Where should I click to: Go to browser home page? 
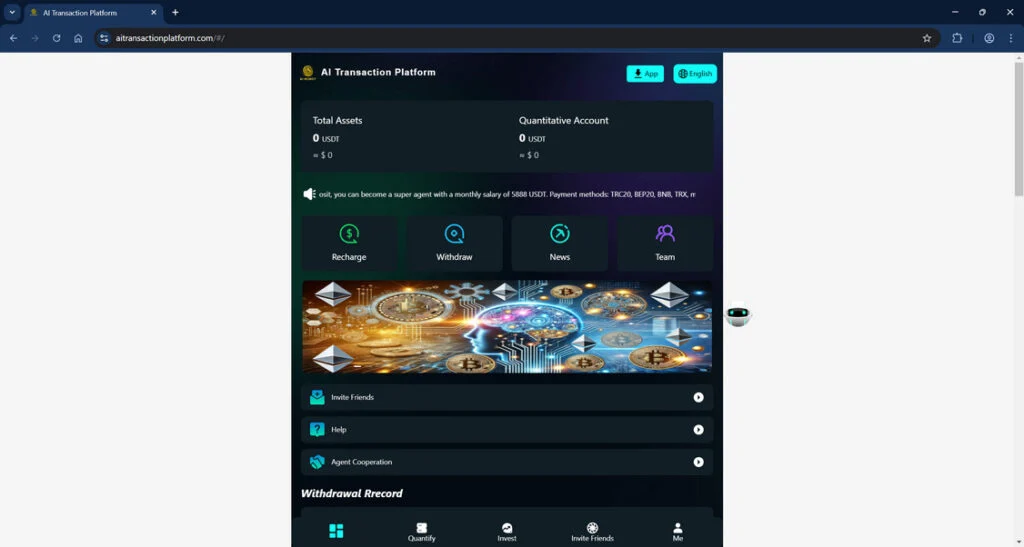tap(78, 38)
